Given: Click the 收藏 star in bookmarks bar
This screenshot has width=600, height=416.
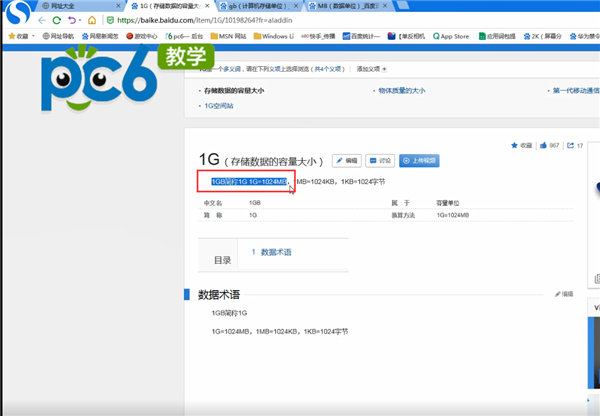Looking at the screenshot, I should coord(18,36).
